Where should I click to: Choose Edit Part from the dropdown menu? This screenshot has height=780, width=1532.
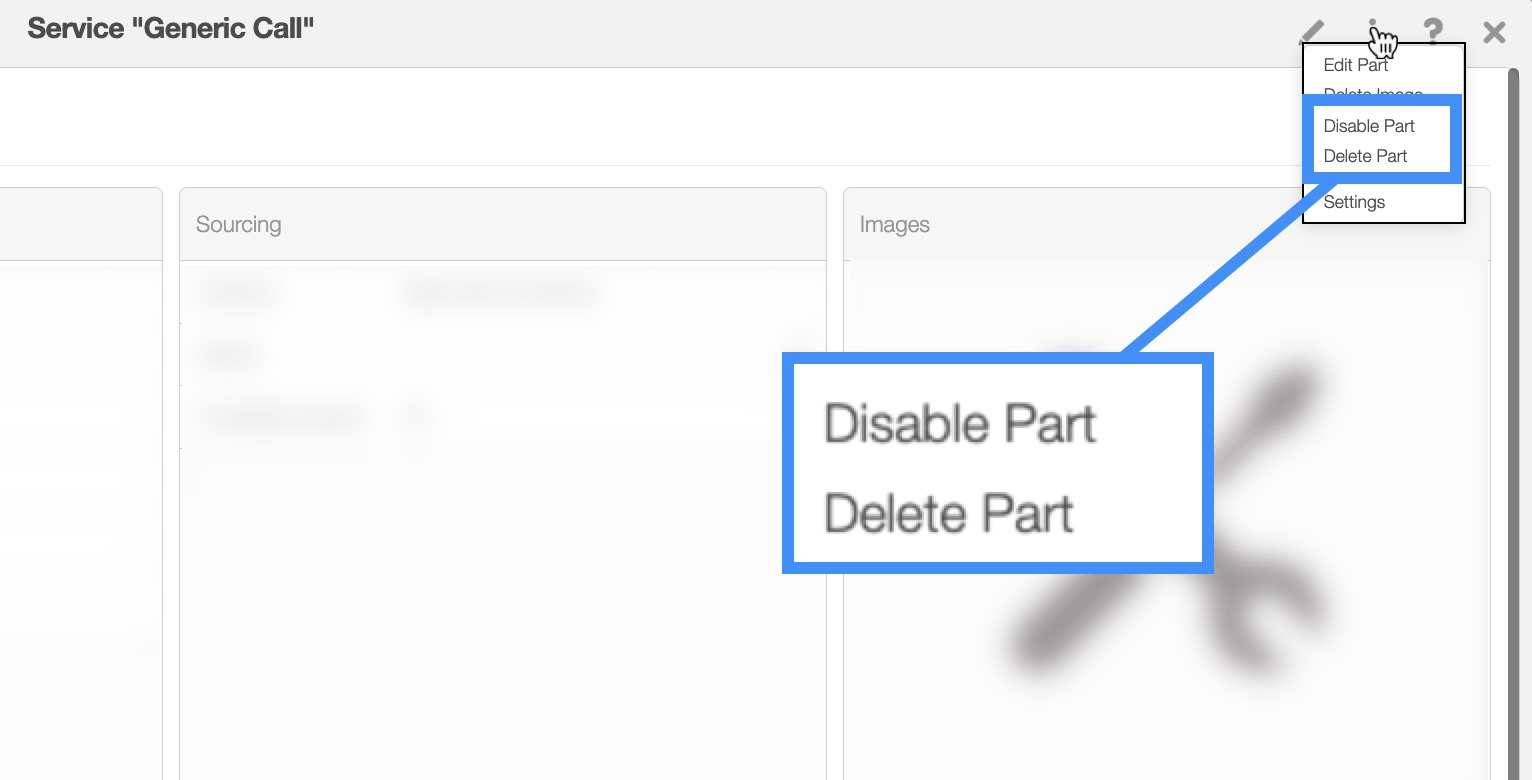click(x=1355, y=65)
